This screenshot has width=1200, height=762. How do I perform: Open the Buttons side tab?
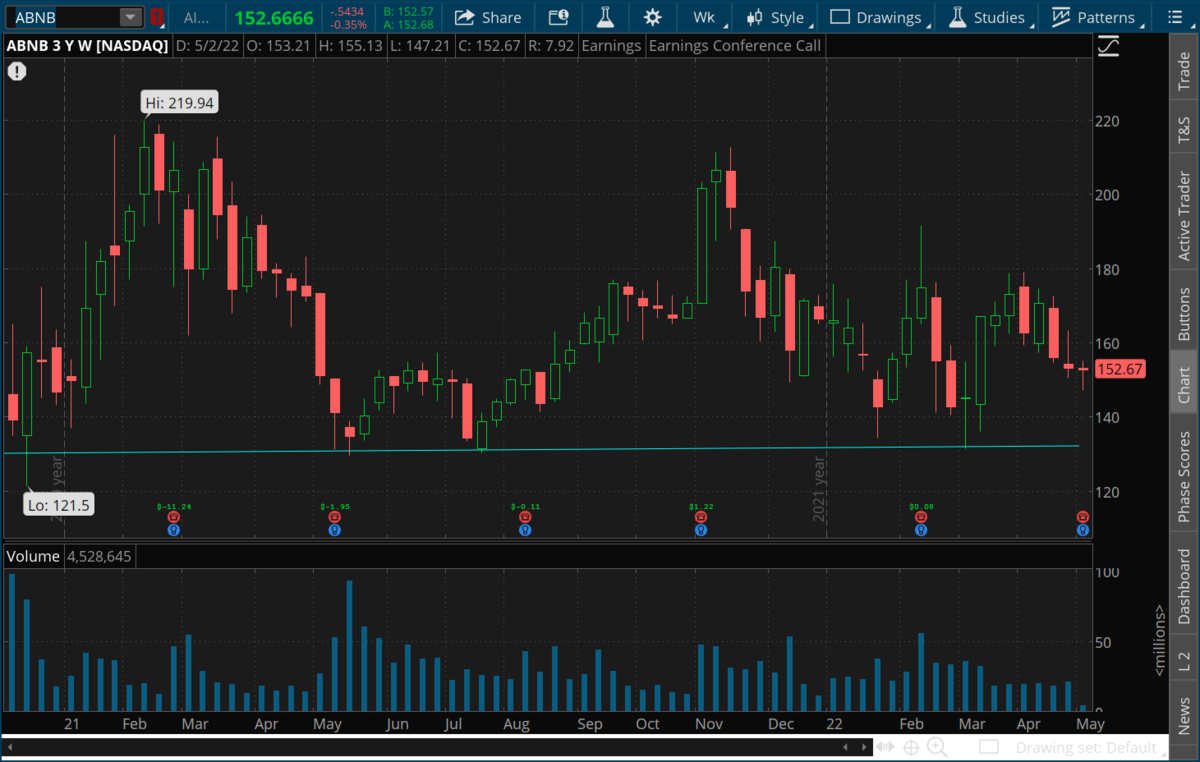1184,314
